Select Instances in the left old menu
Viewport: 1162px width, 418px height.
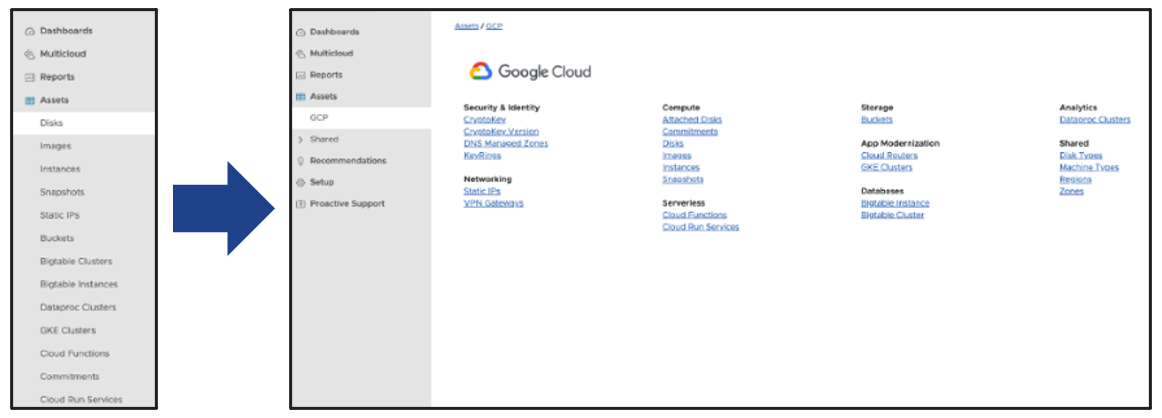pyautogui.click(x=60, y=169)
